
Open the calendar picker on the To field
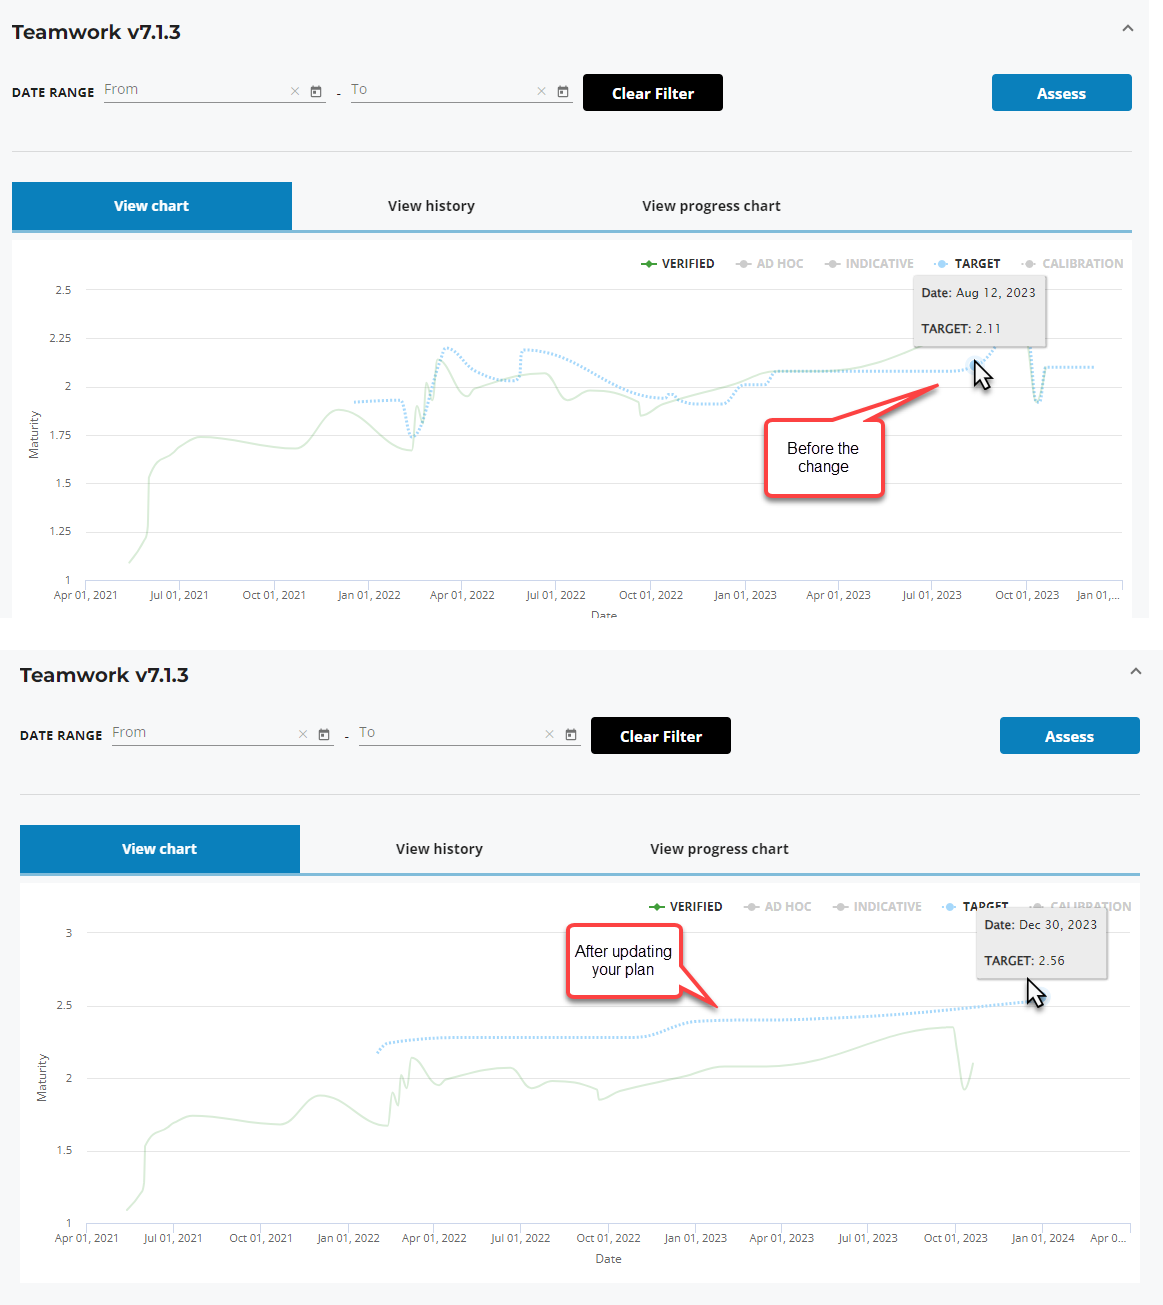tap(563, 91)
